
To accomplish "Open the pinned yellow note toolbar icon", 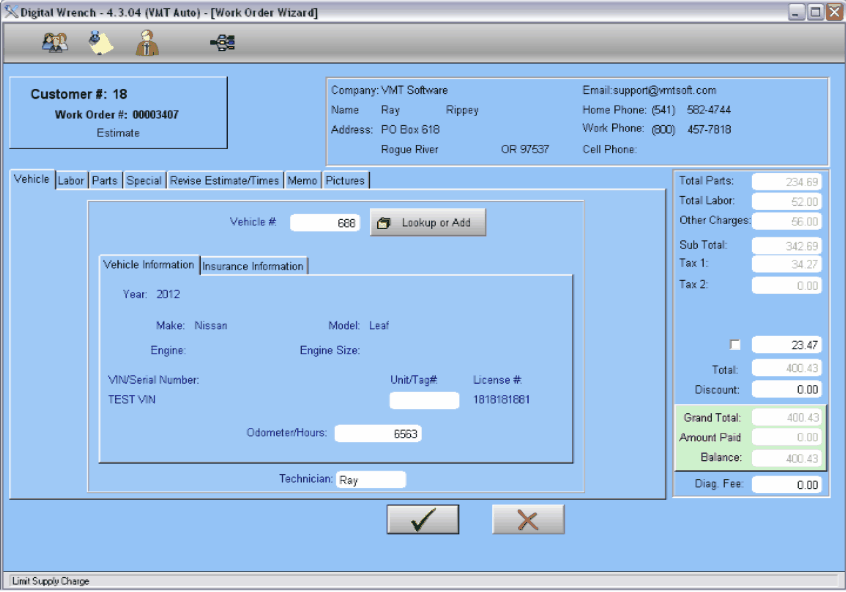I will (x=101, y=43).
